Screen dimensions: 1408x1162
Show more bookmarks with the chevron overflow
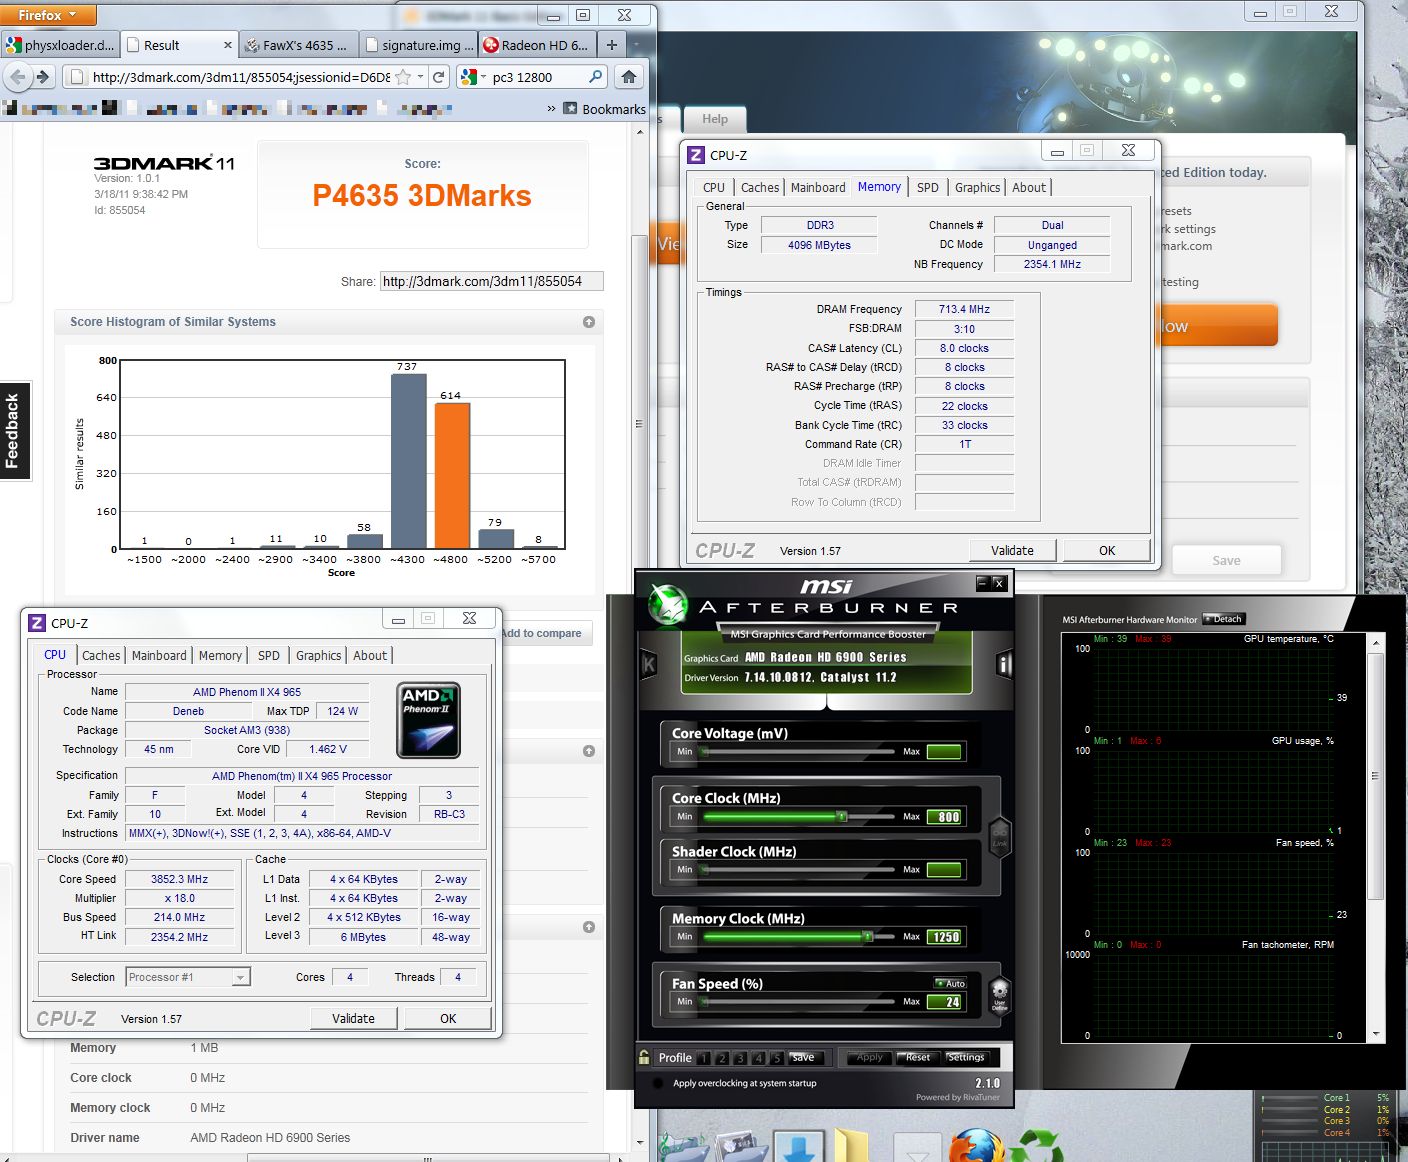point(551,109)
